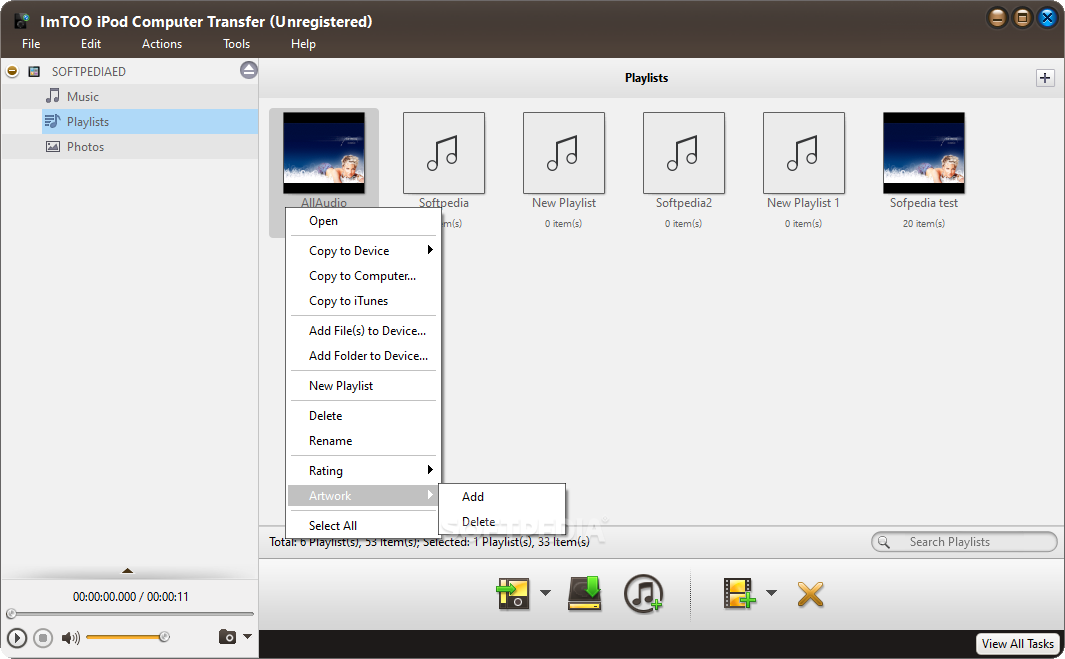Open the copy to device dropdown arrow
Screen dimensions: 1065x659
coord(545,593)
